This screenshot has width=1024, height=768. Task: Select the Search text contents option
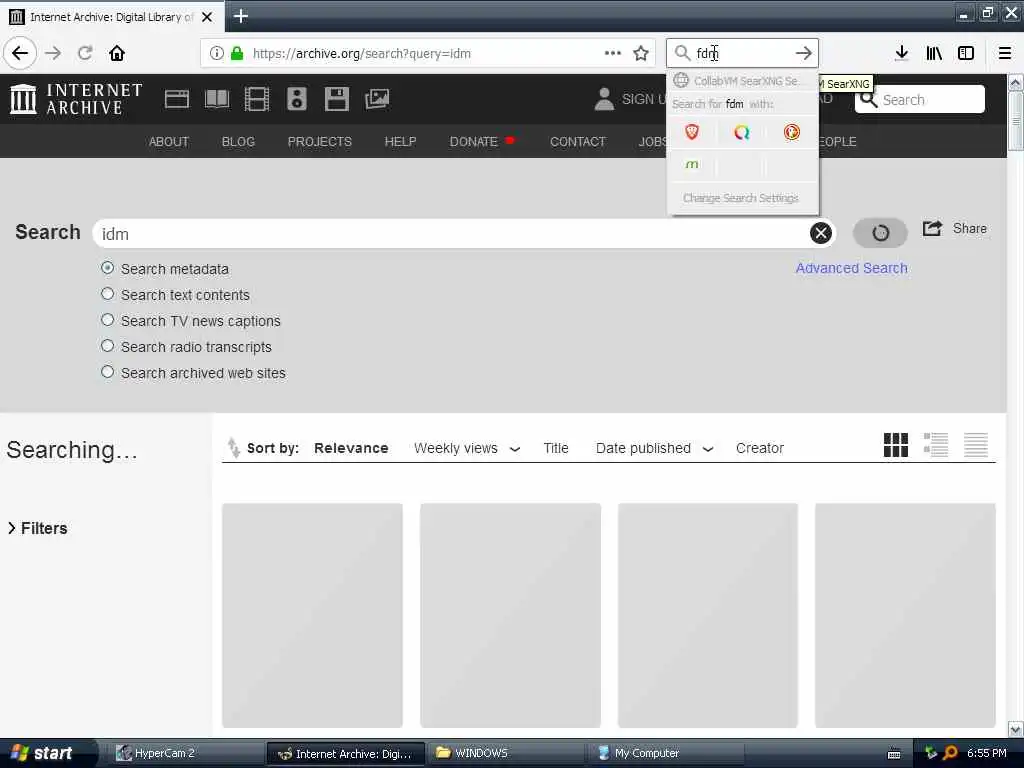click(108, 294)
